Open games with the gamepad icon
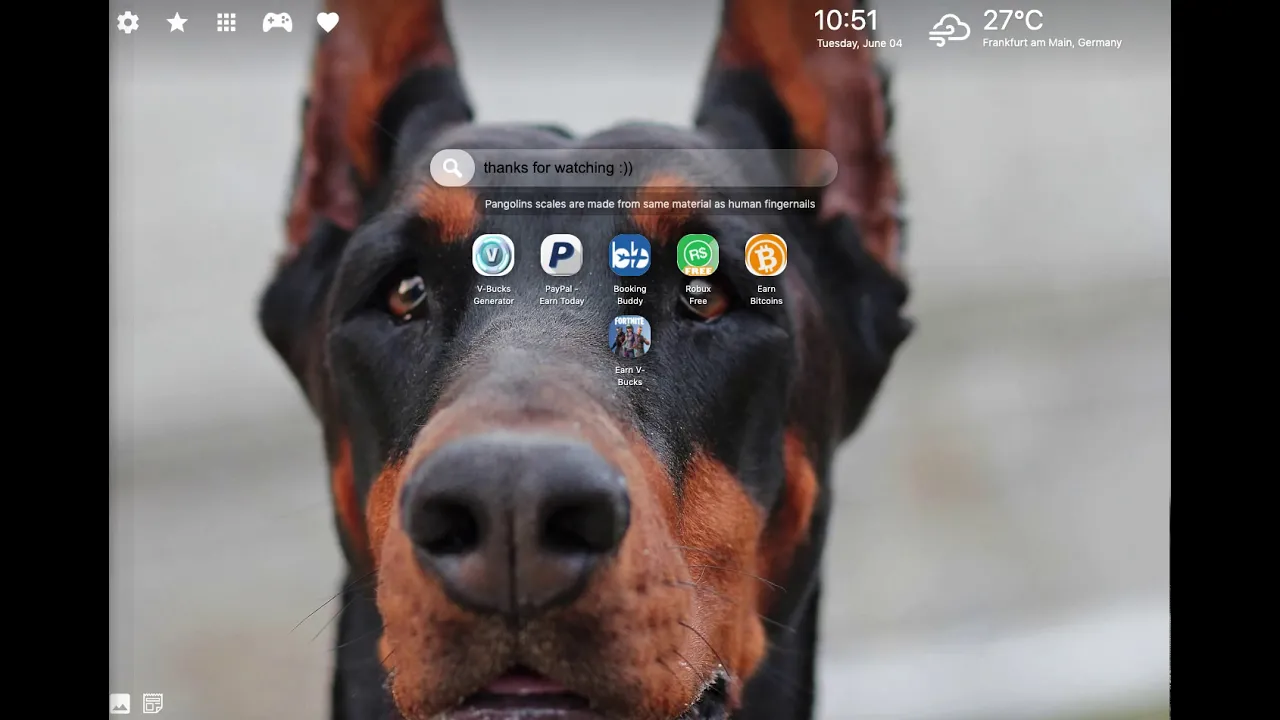Image resolution: width=1280 pixels, height=720 pixels. 277,22
